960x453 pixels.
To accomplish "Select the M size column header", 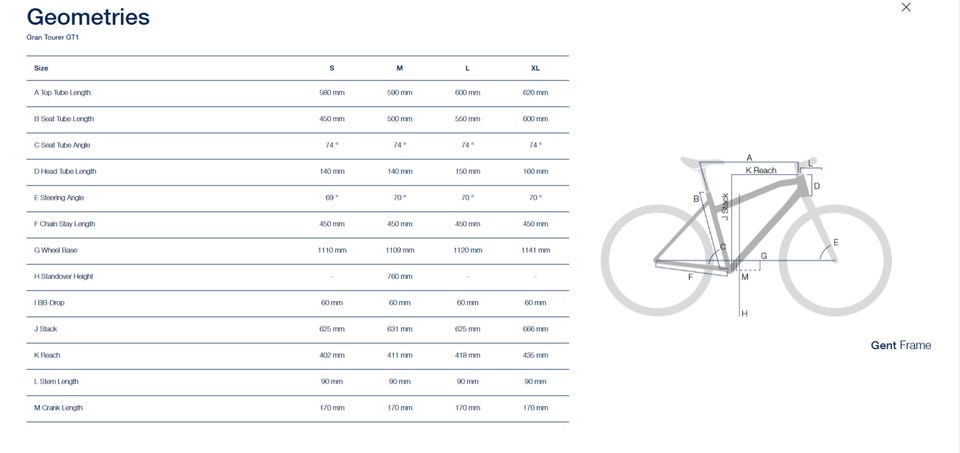I will [400, 68].
